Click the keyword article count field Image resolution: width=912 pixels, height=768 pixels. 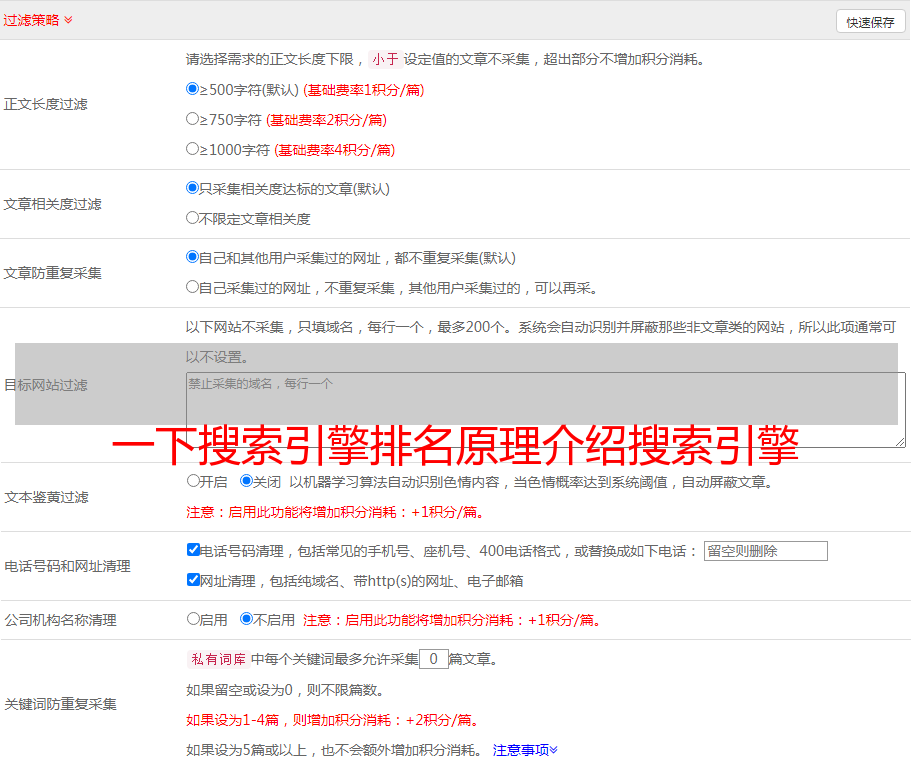click(x=433, y=659)
